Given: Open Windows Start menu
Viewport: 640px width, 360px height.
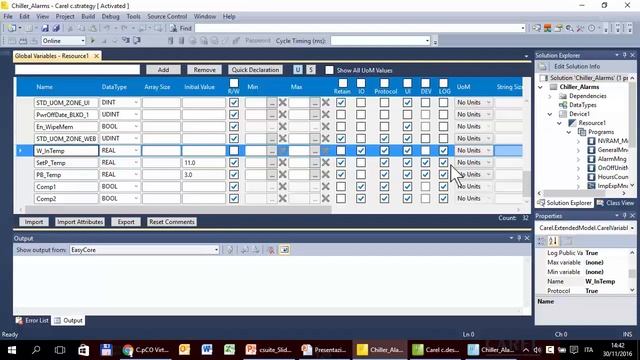Looking at the screenshot, I should click(12, 350).
